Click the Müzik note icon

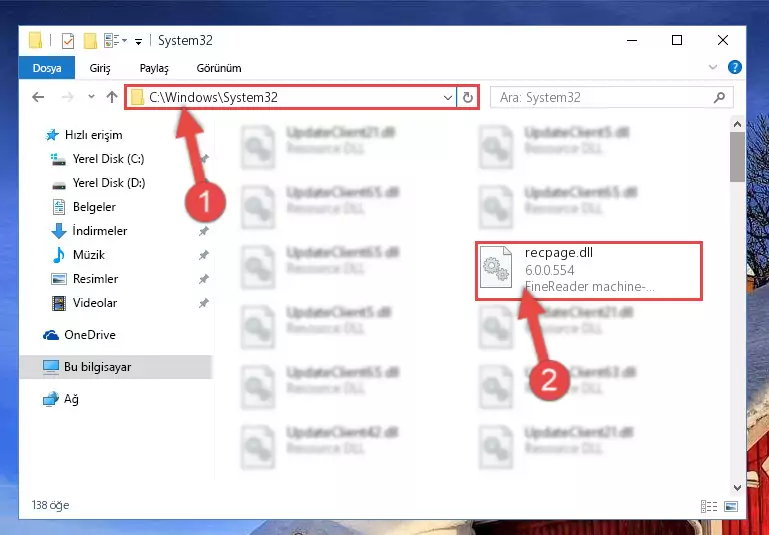[x=58, y=255]
